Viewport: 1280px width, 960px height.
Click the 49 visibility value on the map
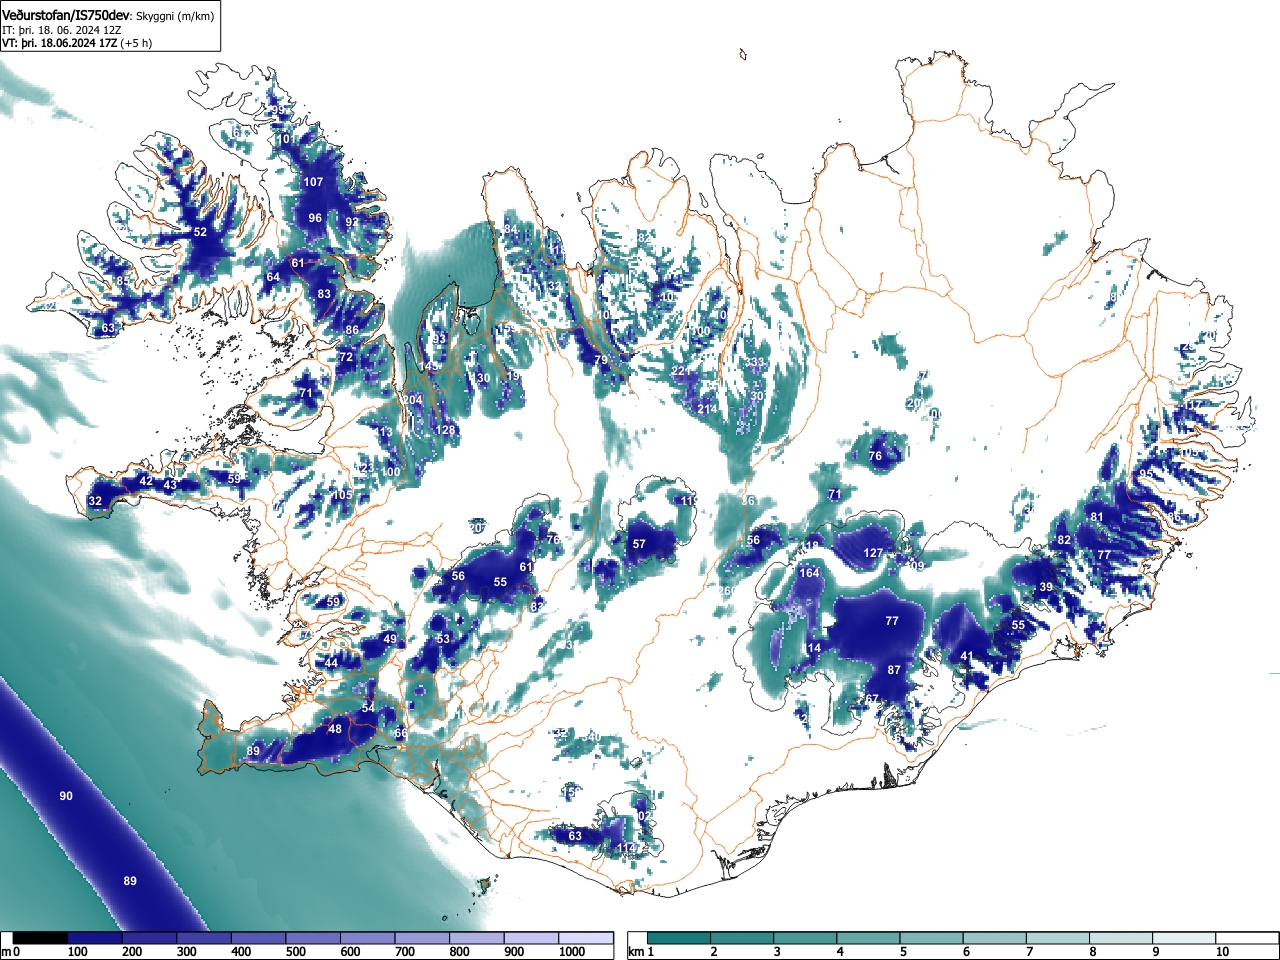tap(390, 639)
